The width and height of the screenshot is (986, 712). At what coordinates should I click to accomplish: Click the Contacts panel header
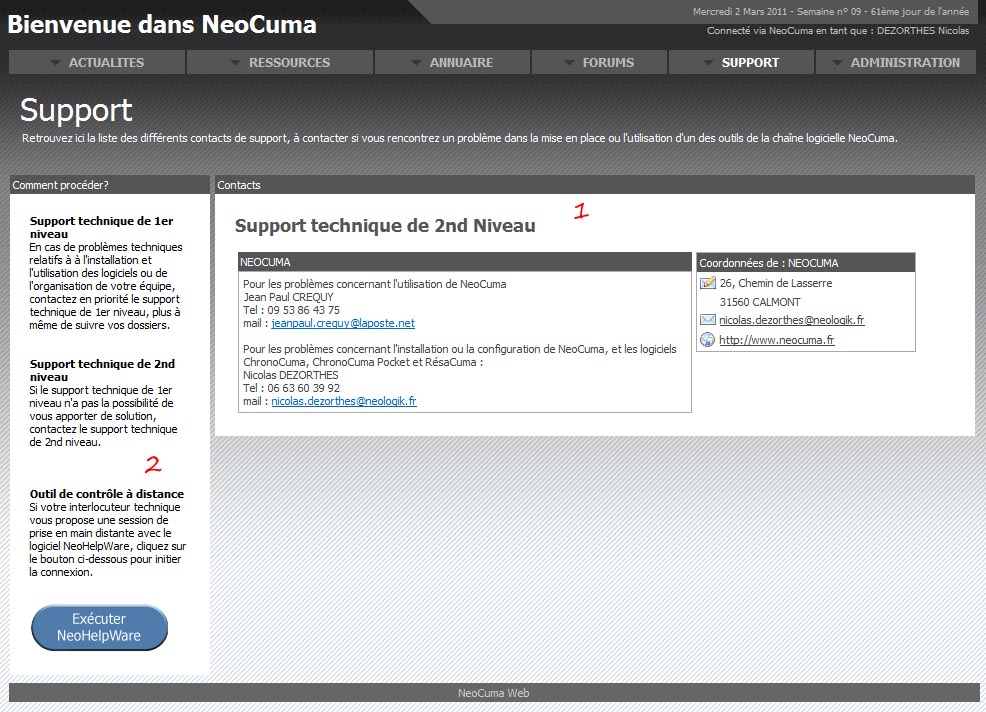pos(594,185)
